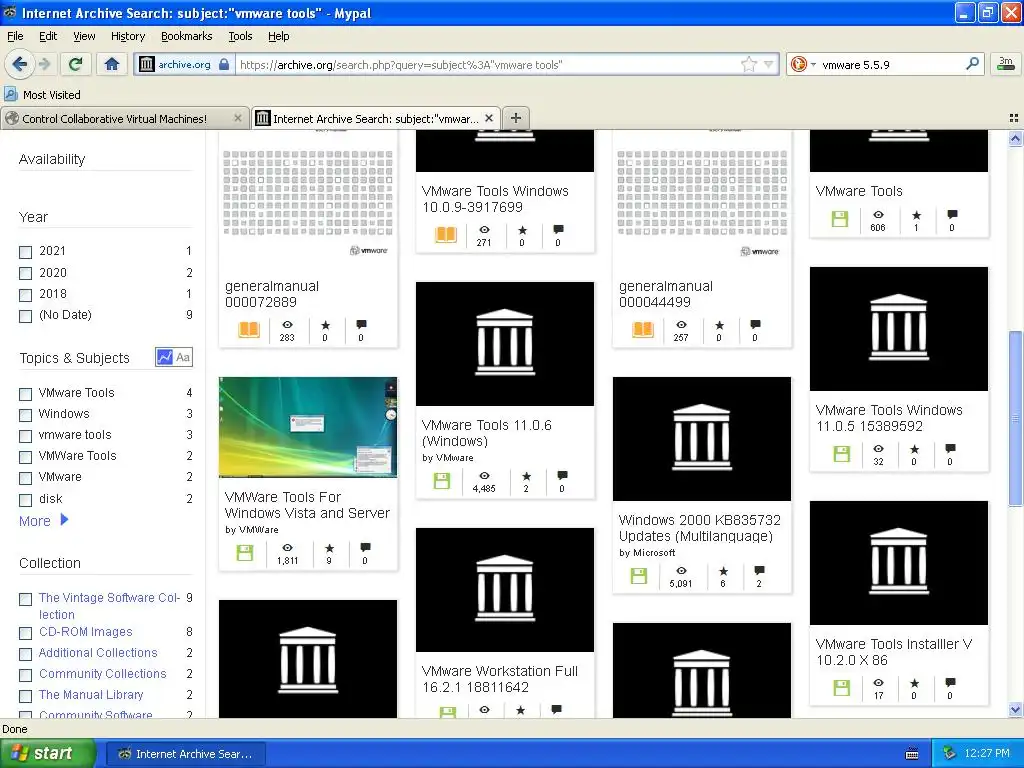
Task: Click the floppy icon under VMware Tools Windows 11.0.5
Action: 842,454
